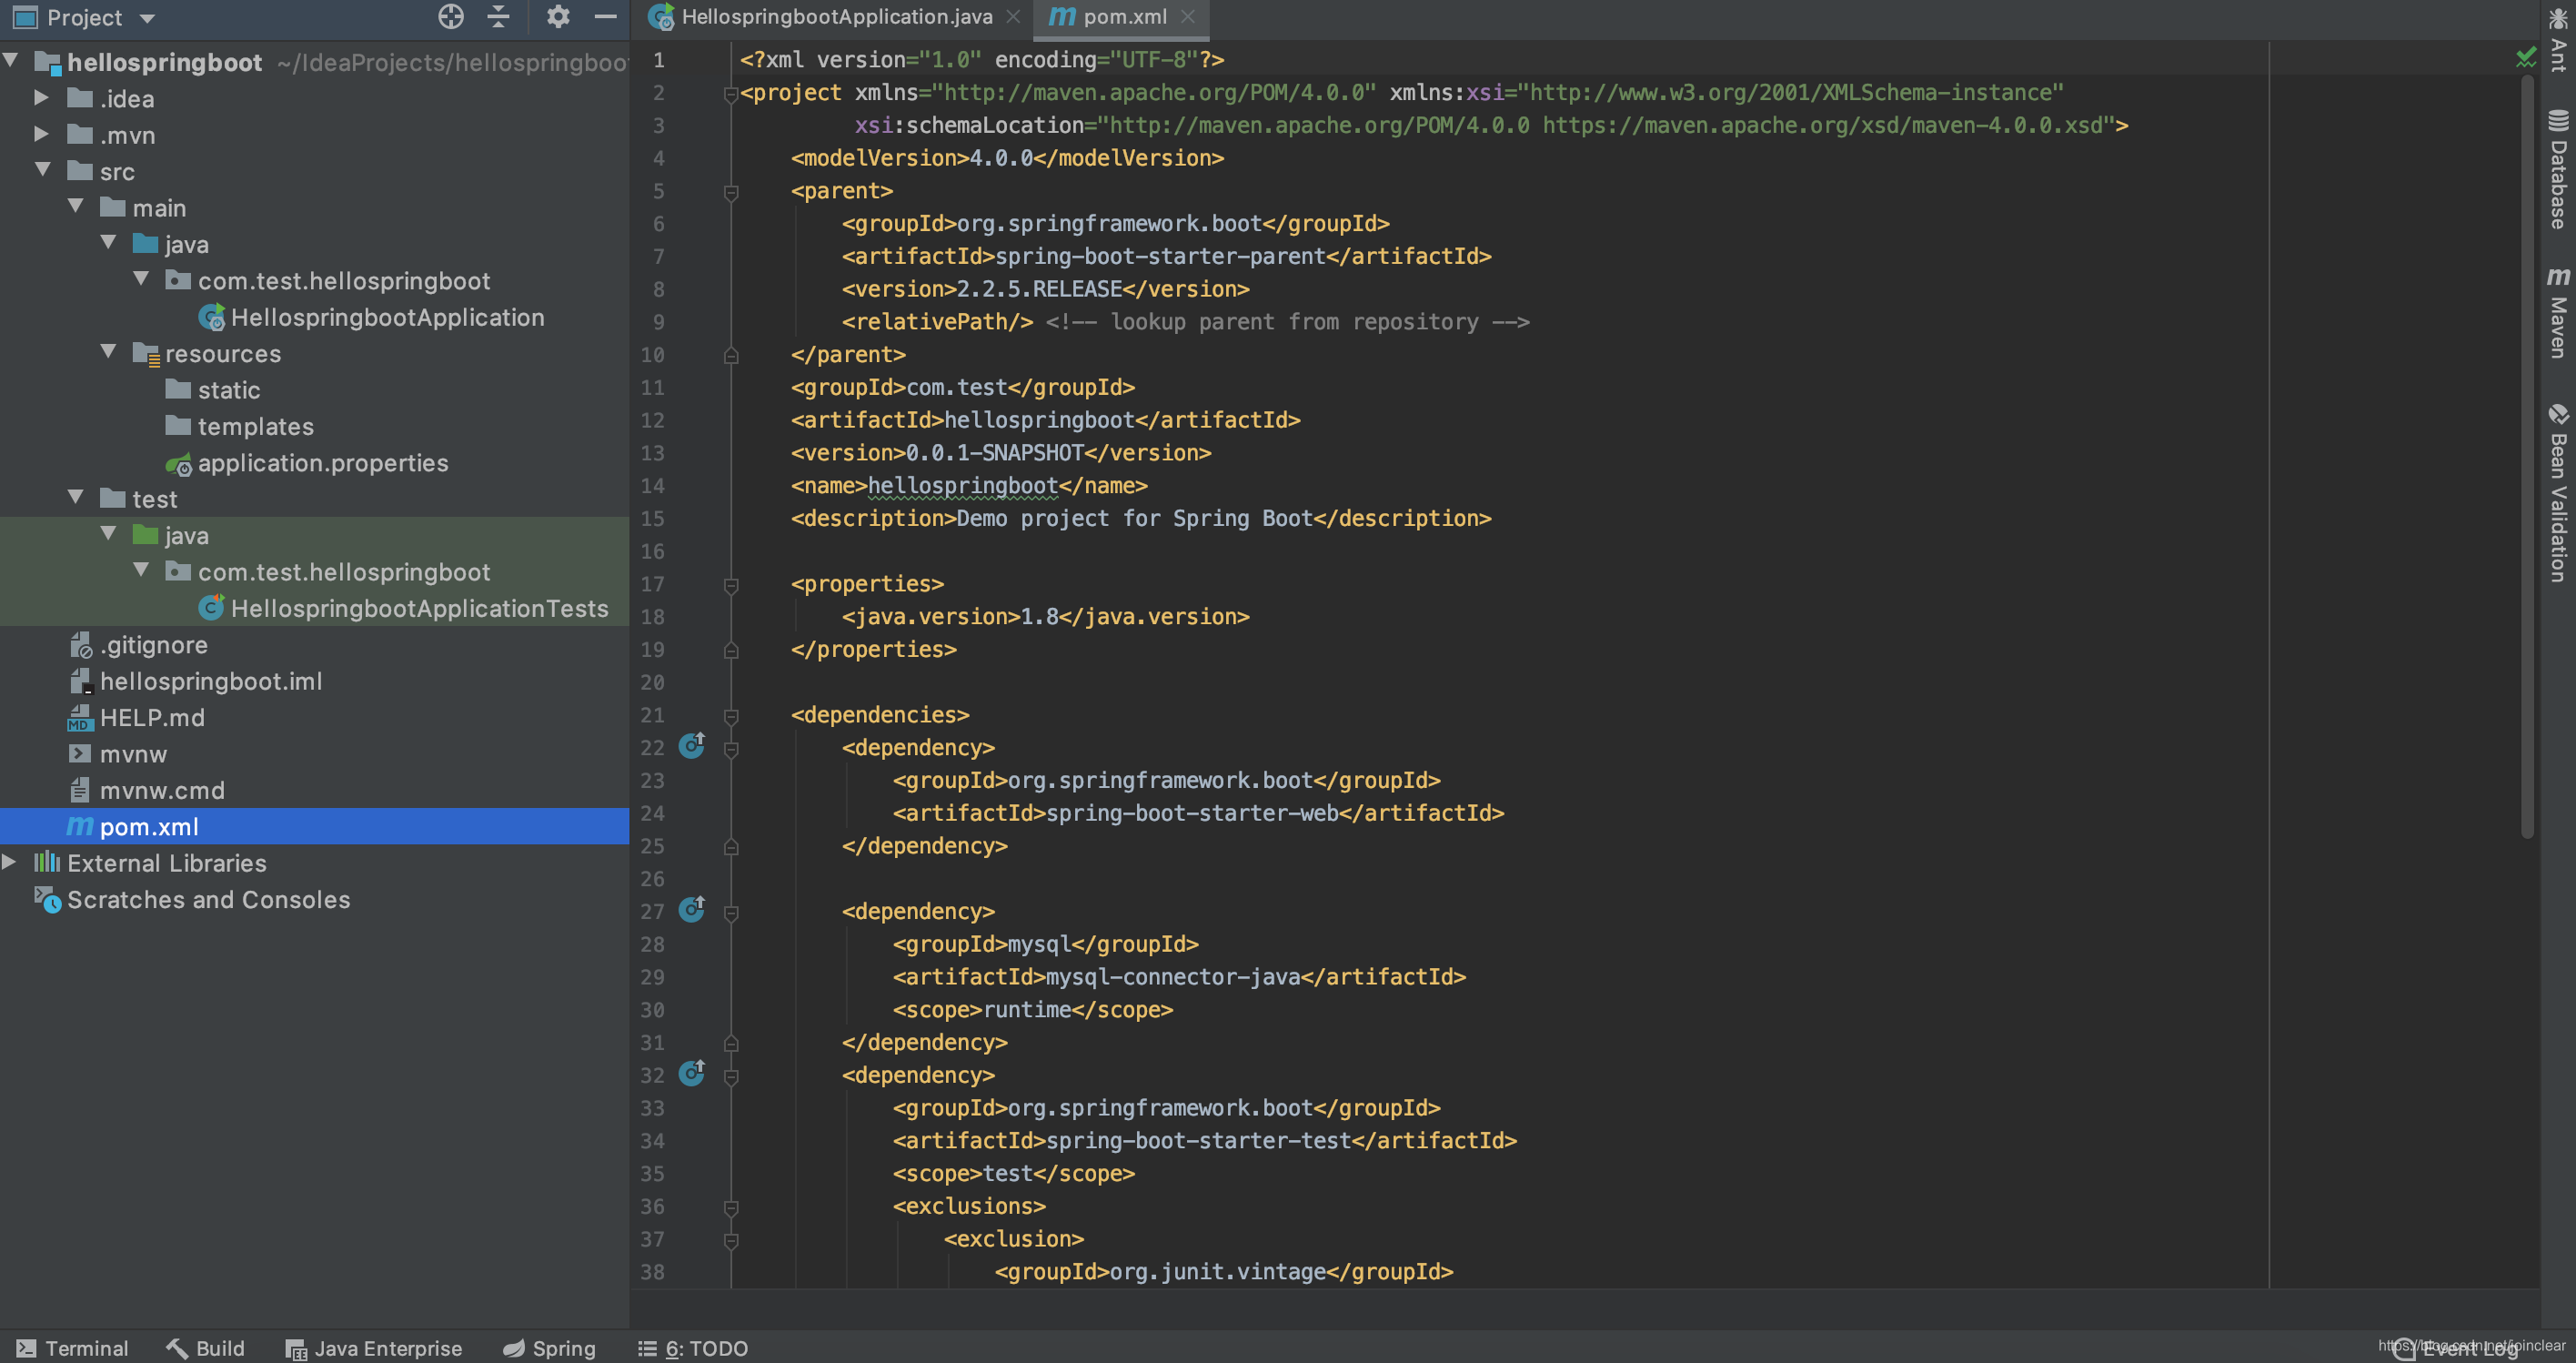Fold the project element at line 2
This screenshot has width=2576, height=1363.
tap(731, 94)
